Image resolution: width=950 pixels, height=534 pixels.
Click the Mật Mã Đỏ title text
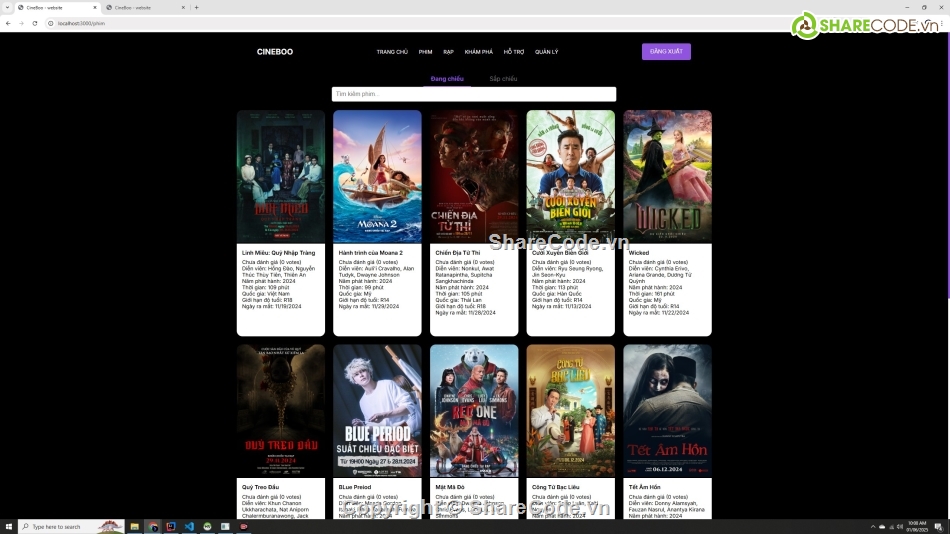450,487
